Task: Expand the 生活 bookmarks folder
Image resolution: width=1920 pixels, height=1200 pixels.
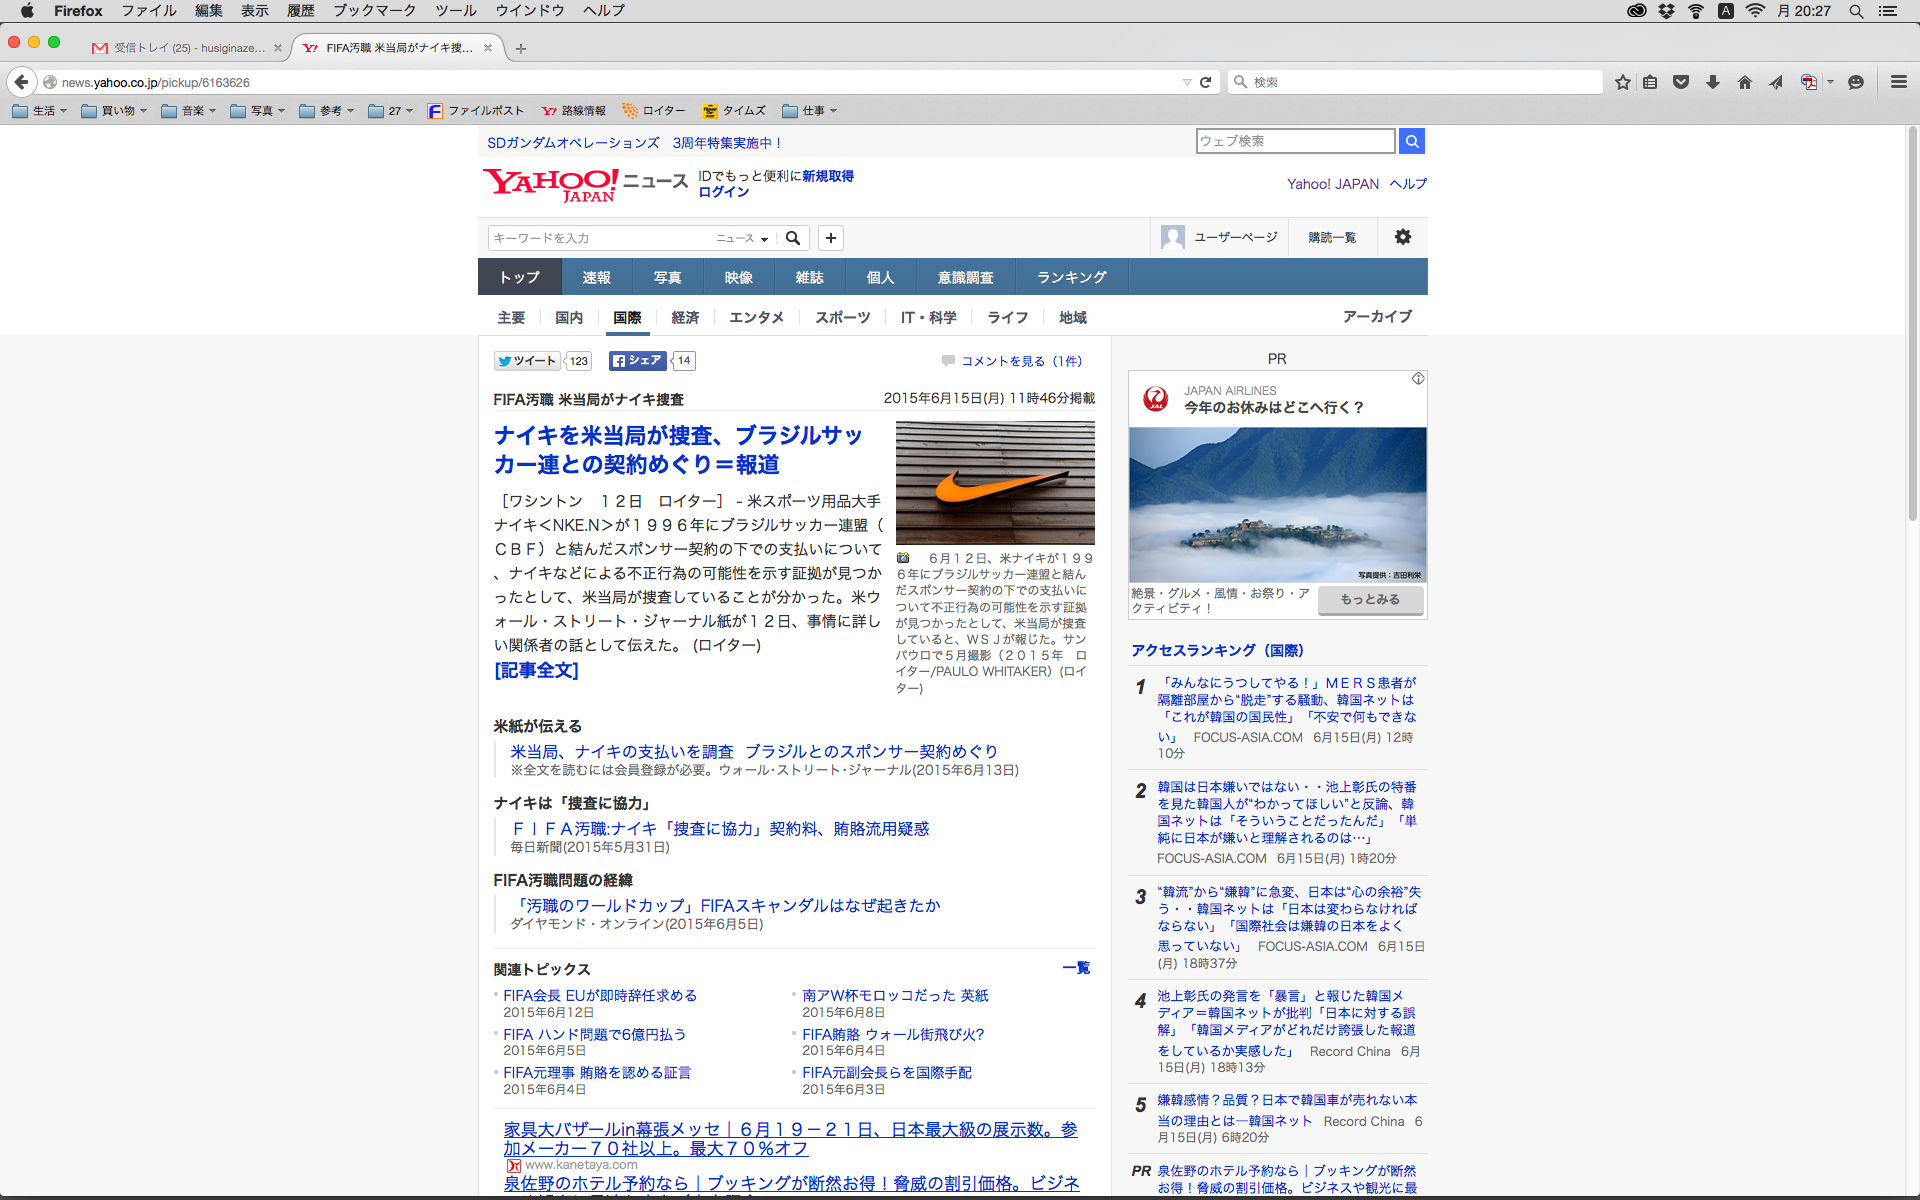Action: point(40,111)
